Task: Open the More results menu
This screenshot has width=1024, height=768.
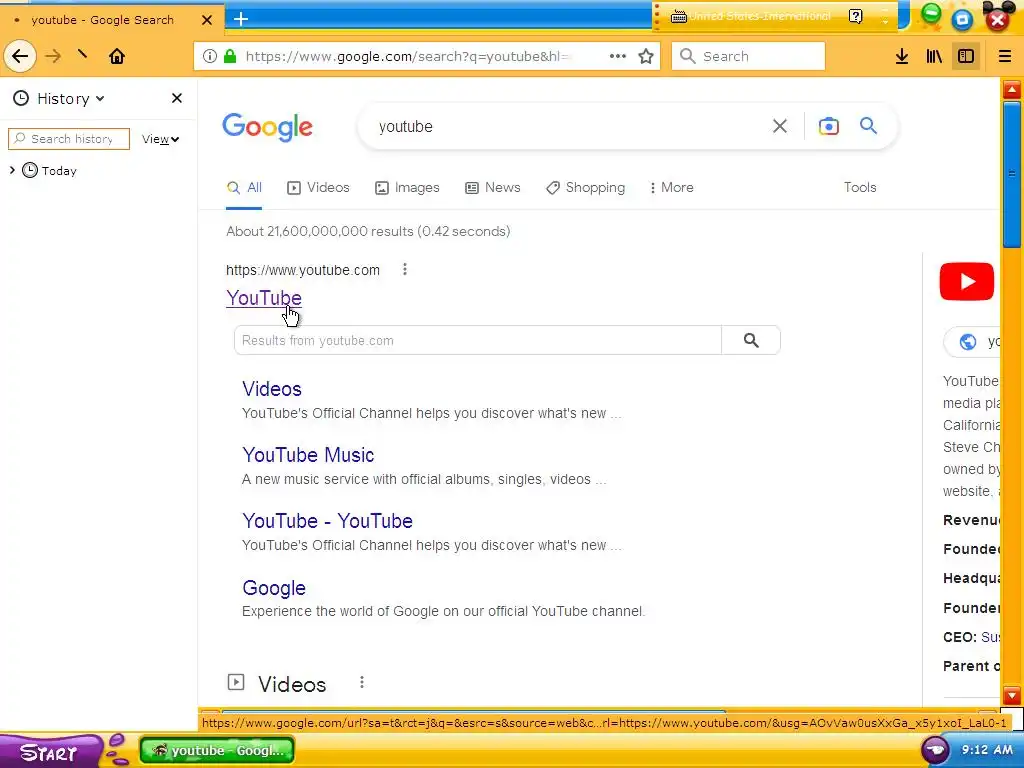Action: [671, 188]
